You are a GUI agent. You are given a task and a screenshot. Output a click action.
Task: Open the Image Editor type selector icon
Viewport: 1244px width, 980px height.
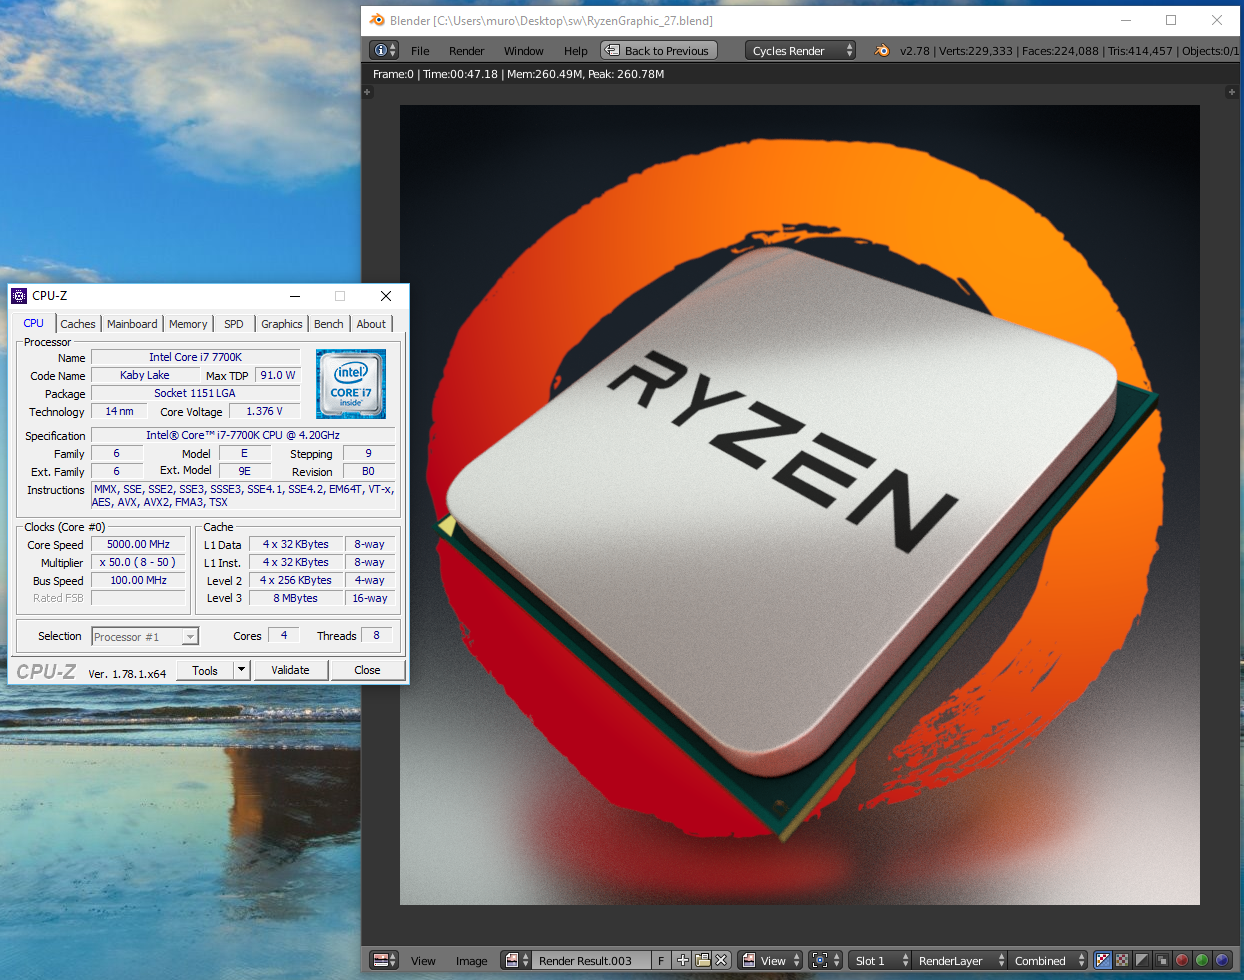[384, 960]
